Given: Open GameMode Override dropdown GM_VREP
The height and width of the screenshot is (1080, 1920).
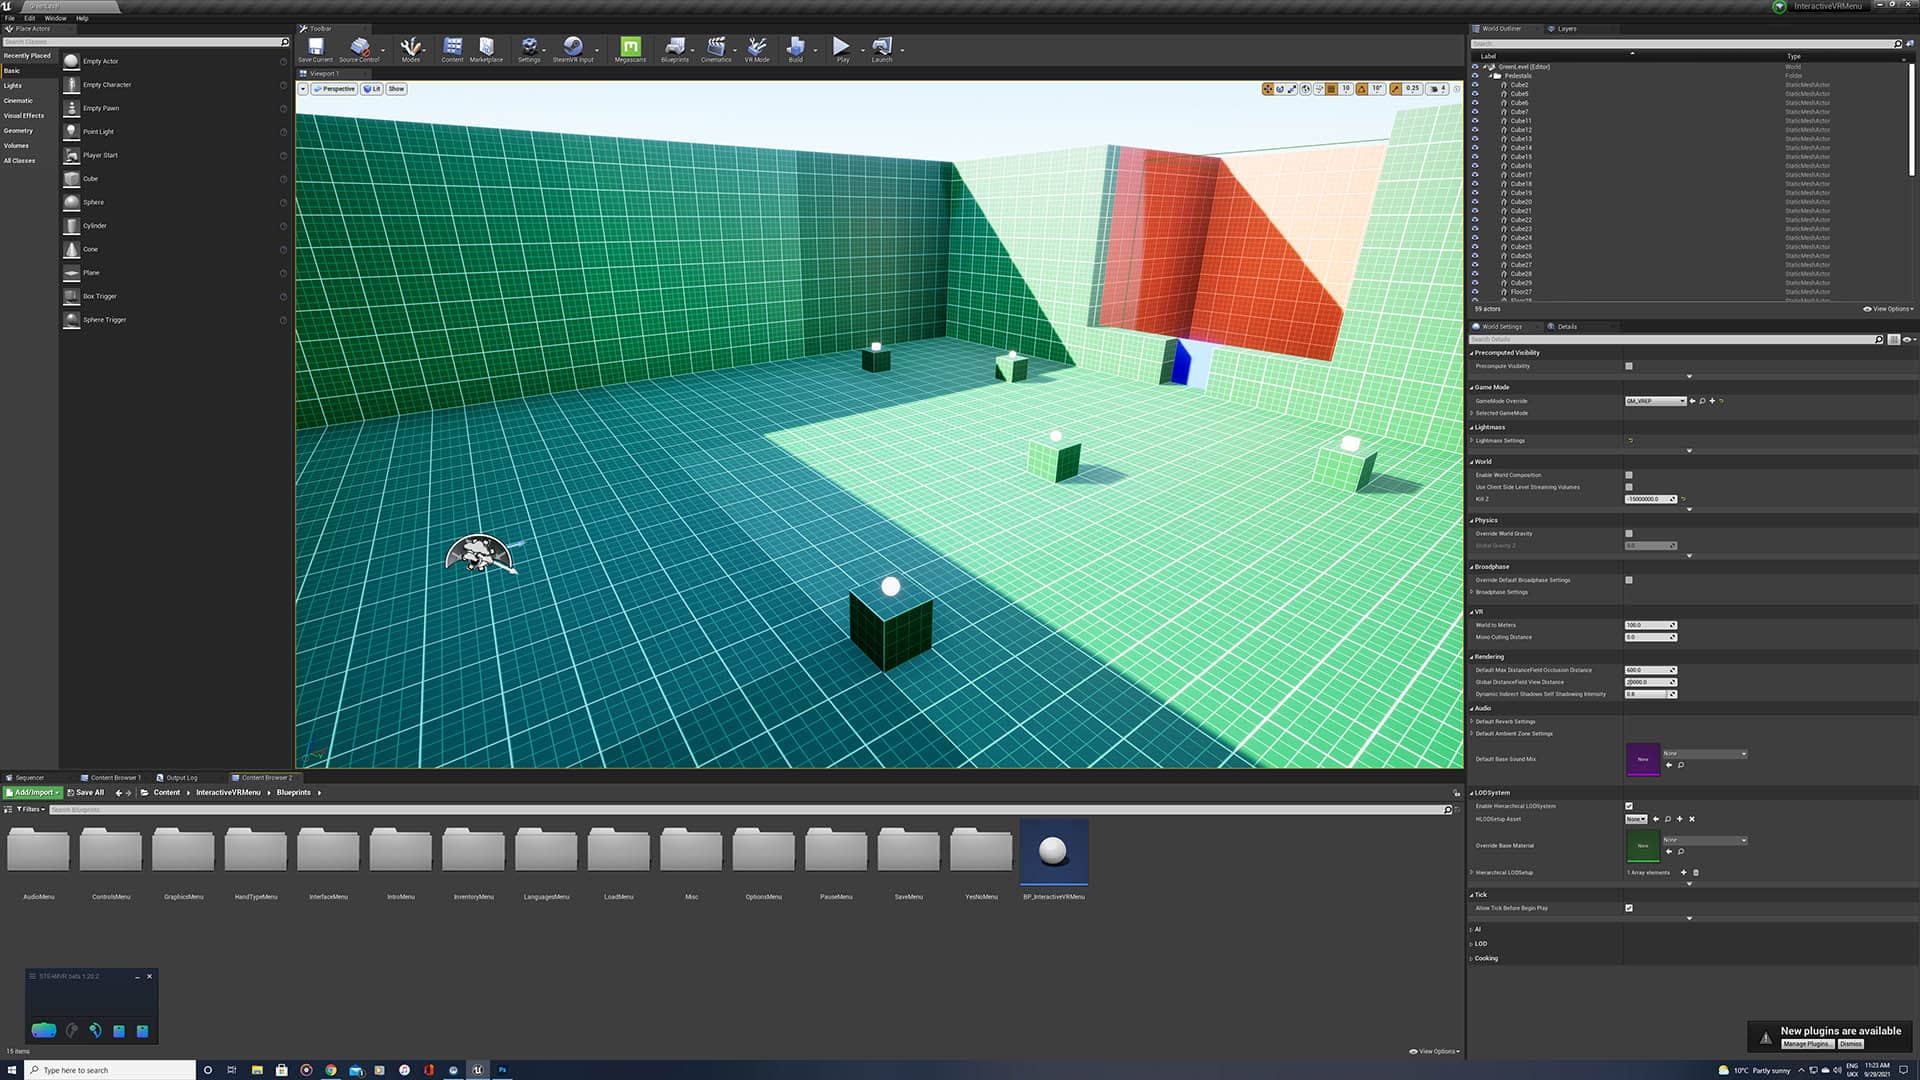Looking at the screenshot, I should pyautogui.click(x=1655, y=401).
